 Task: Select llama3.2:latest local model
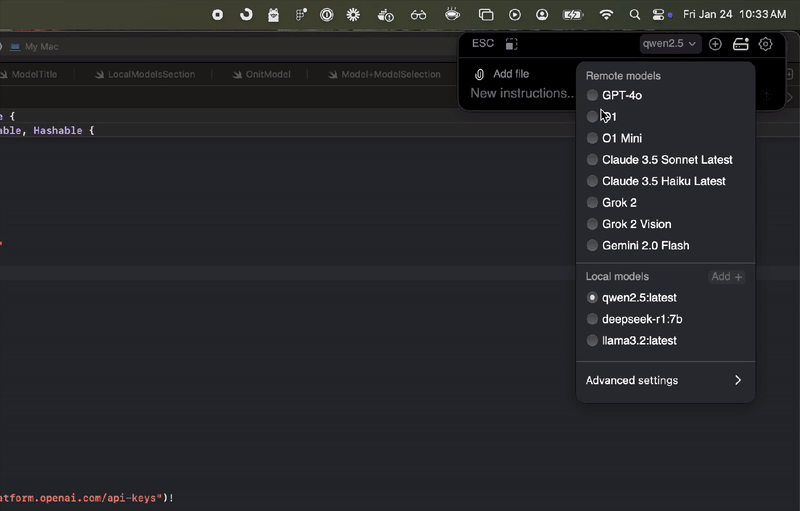(x=638, y=341)
